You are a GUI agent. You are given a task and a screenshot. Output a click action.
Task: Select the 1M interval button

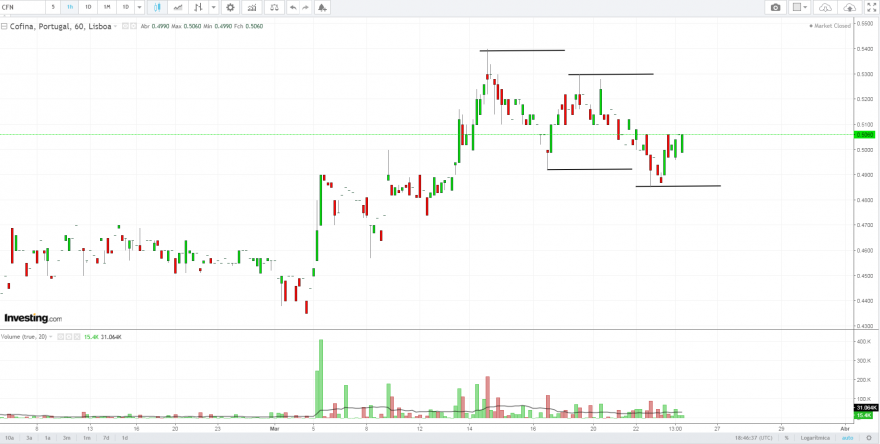coord(107,7)
